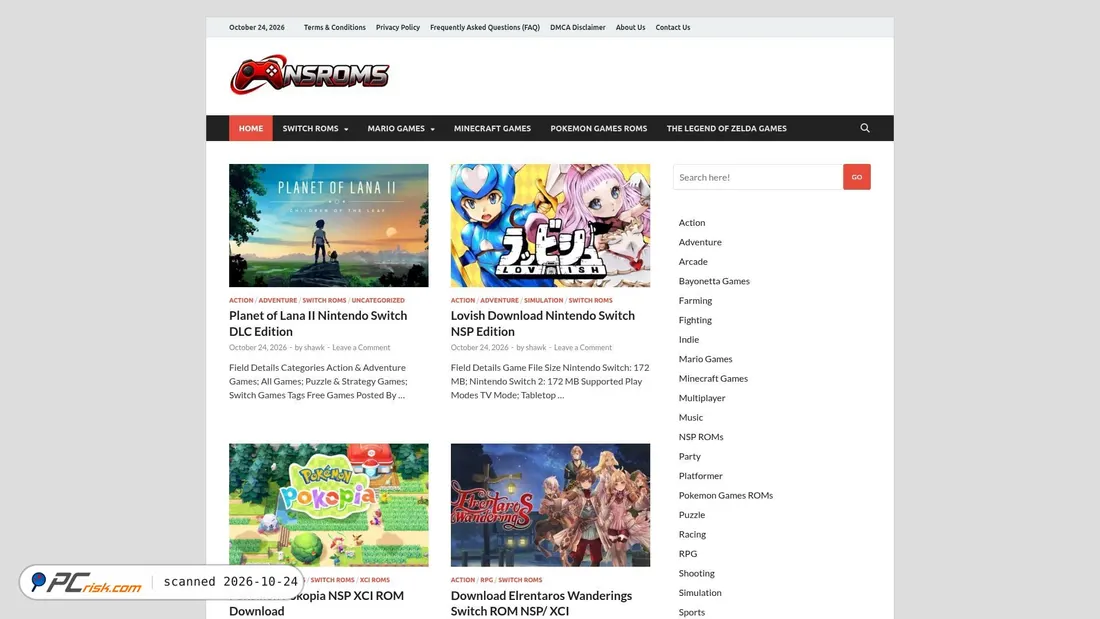Open Pokemon Games ROMs menu item
1100x619 pixels.
(x=598, y=128)
